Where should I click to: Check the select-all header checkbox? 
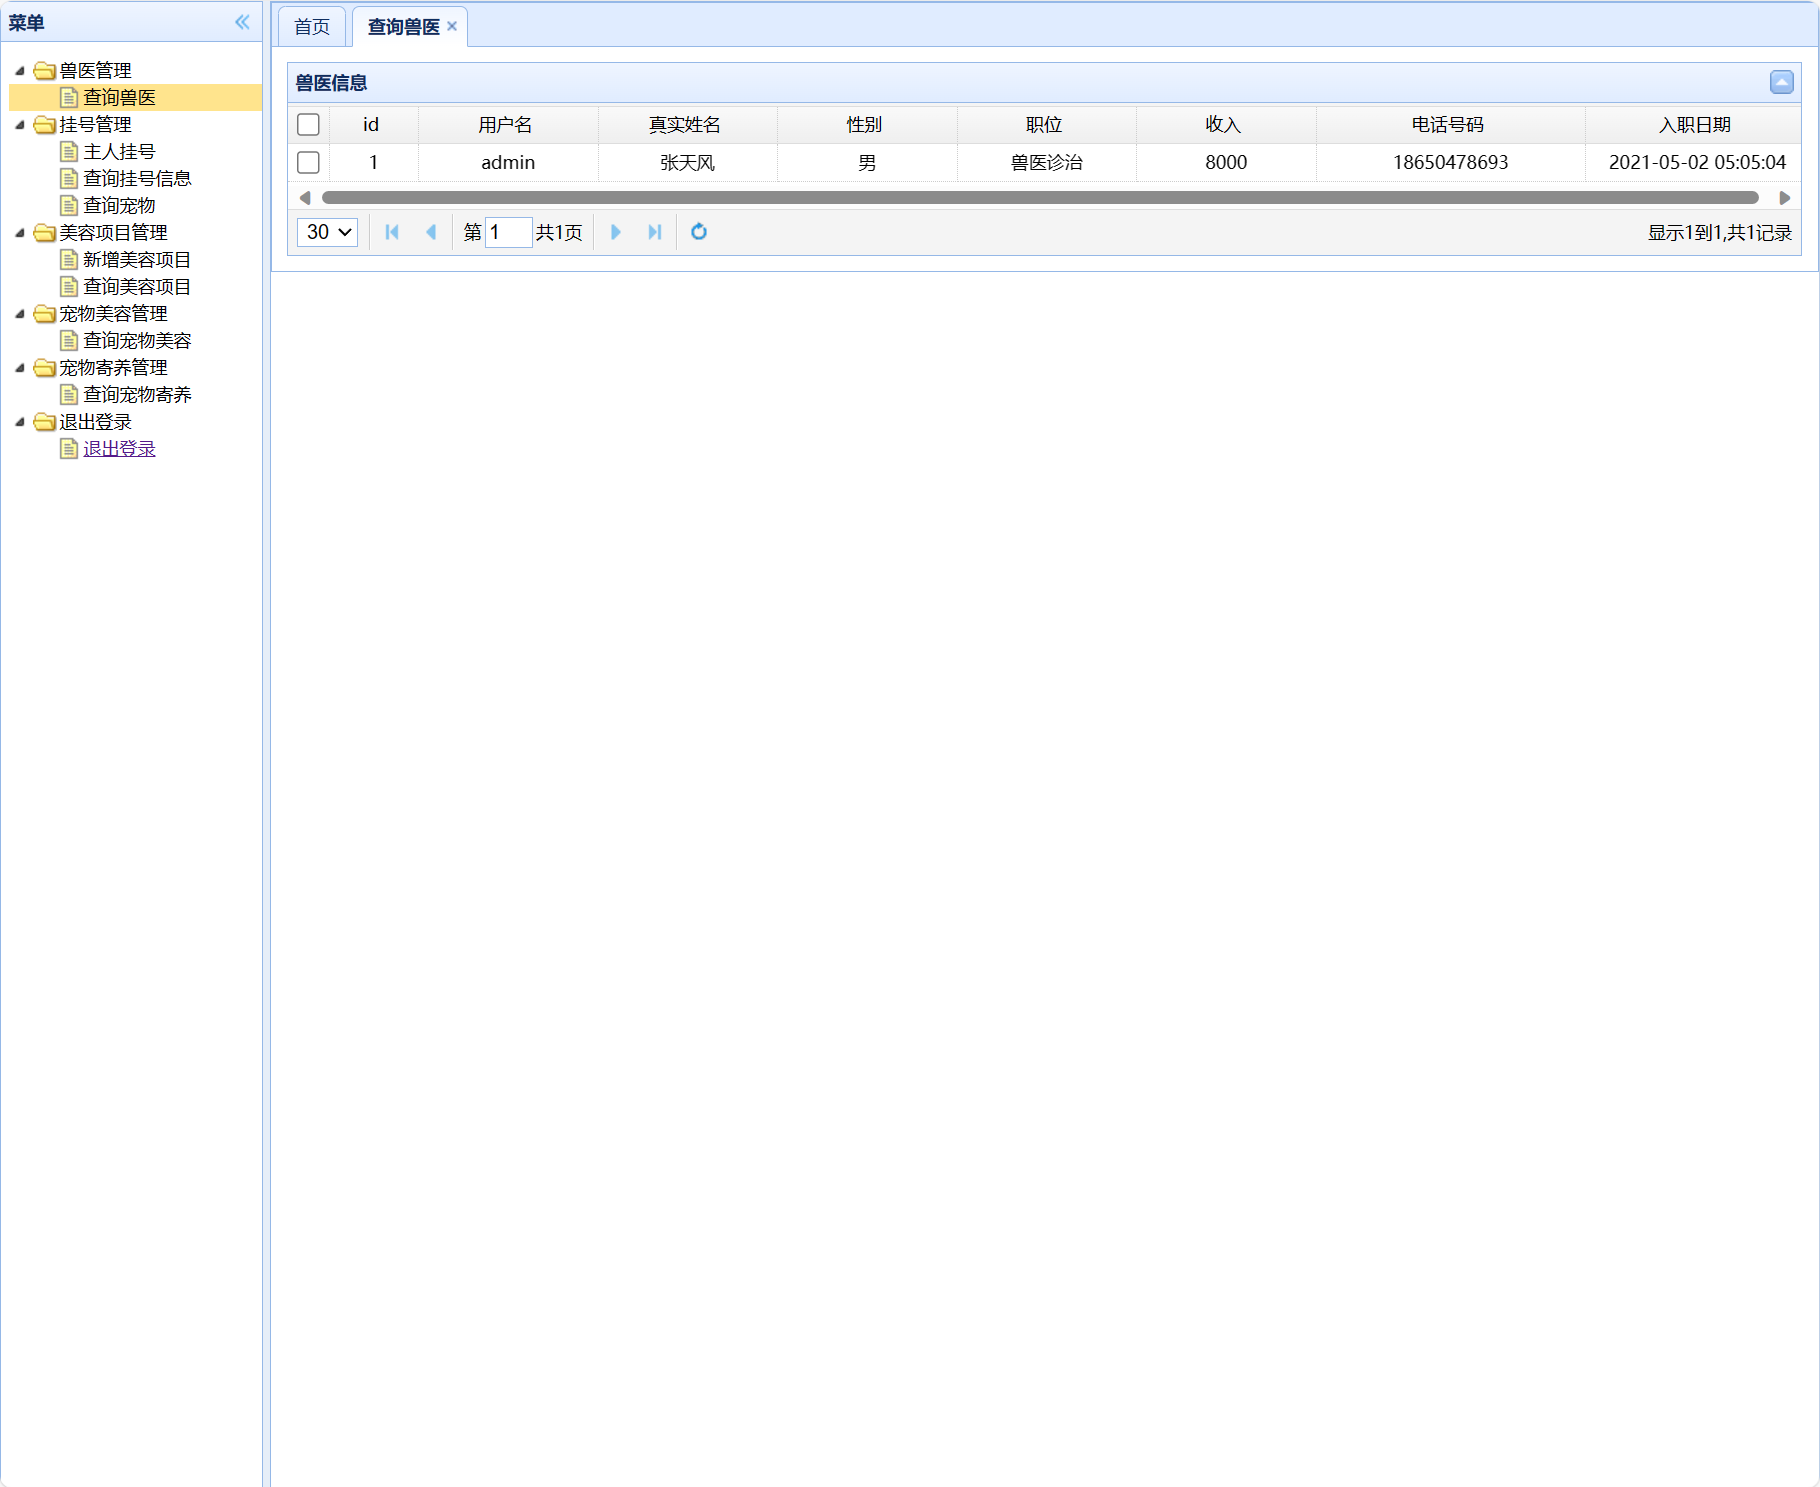click(x=308, y=124)
